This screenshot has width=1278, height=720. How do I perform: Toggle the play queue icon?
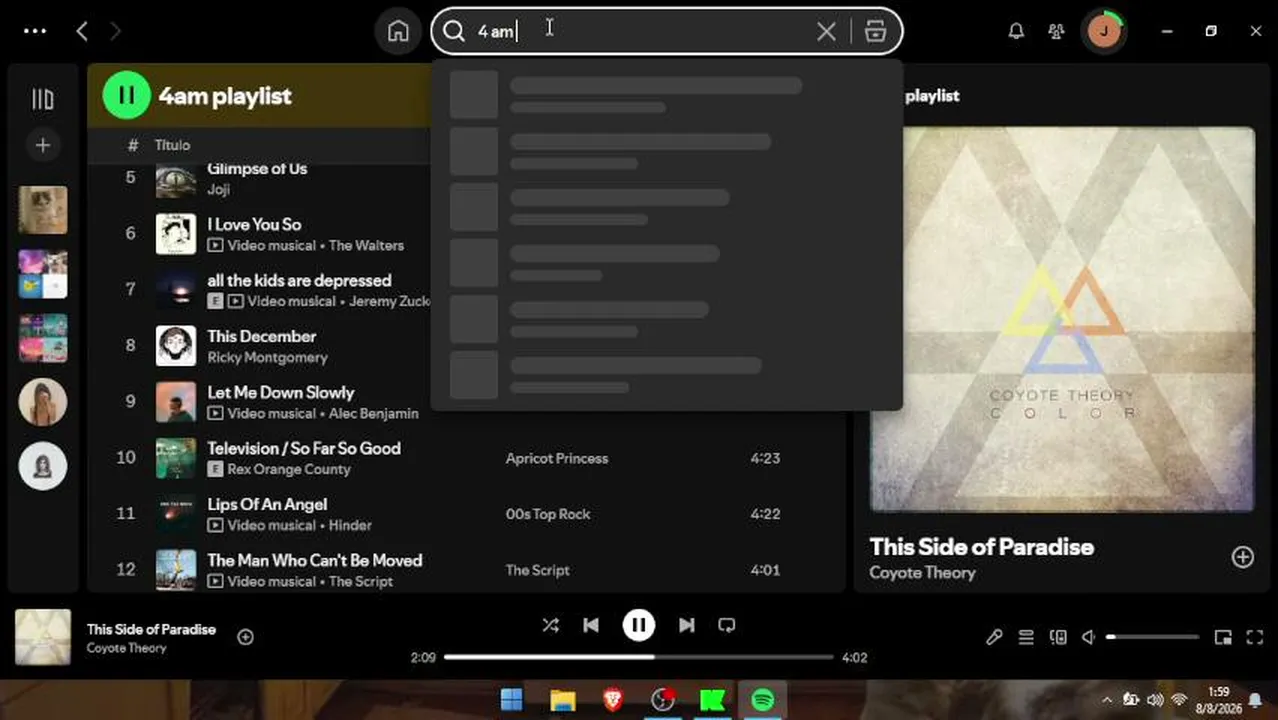[x=1026, y=637]
